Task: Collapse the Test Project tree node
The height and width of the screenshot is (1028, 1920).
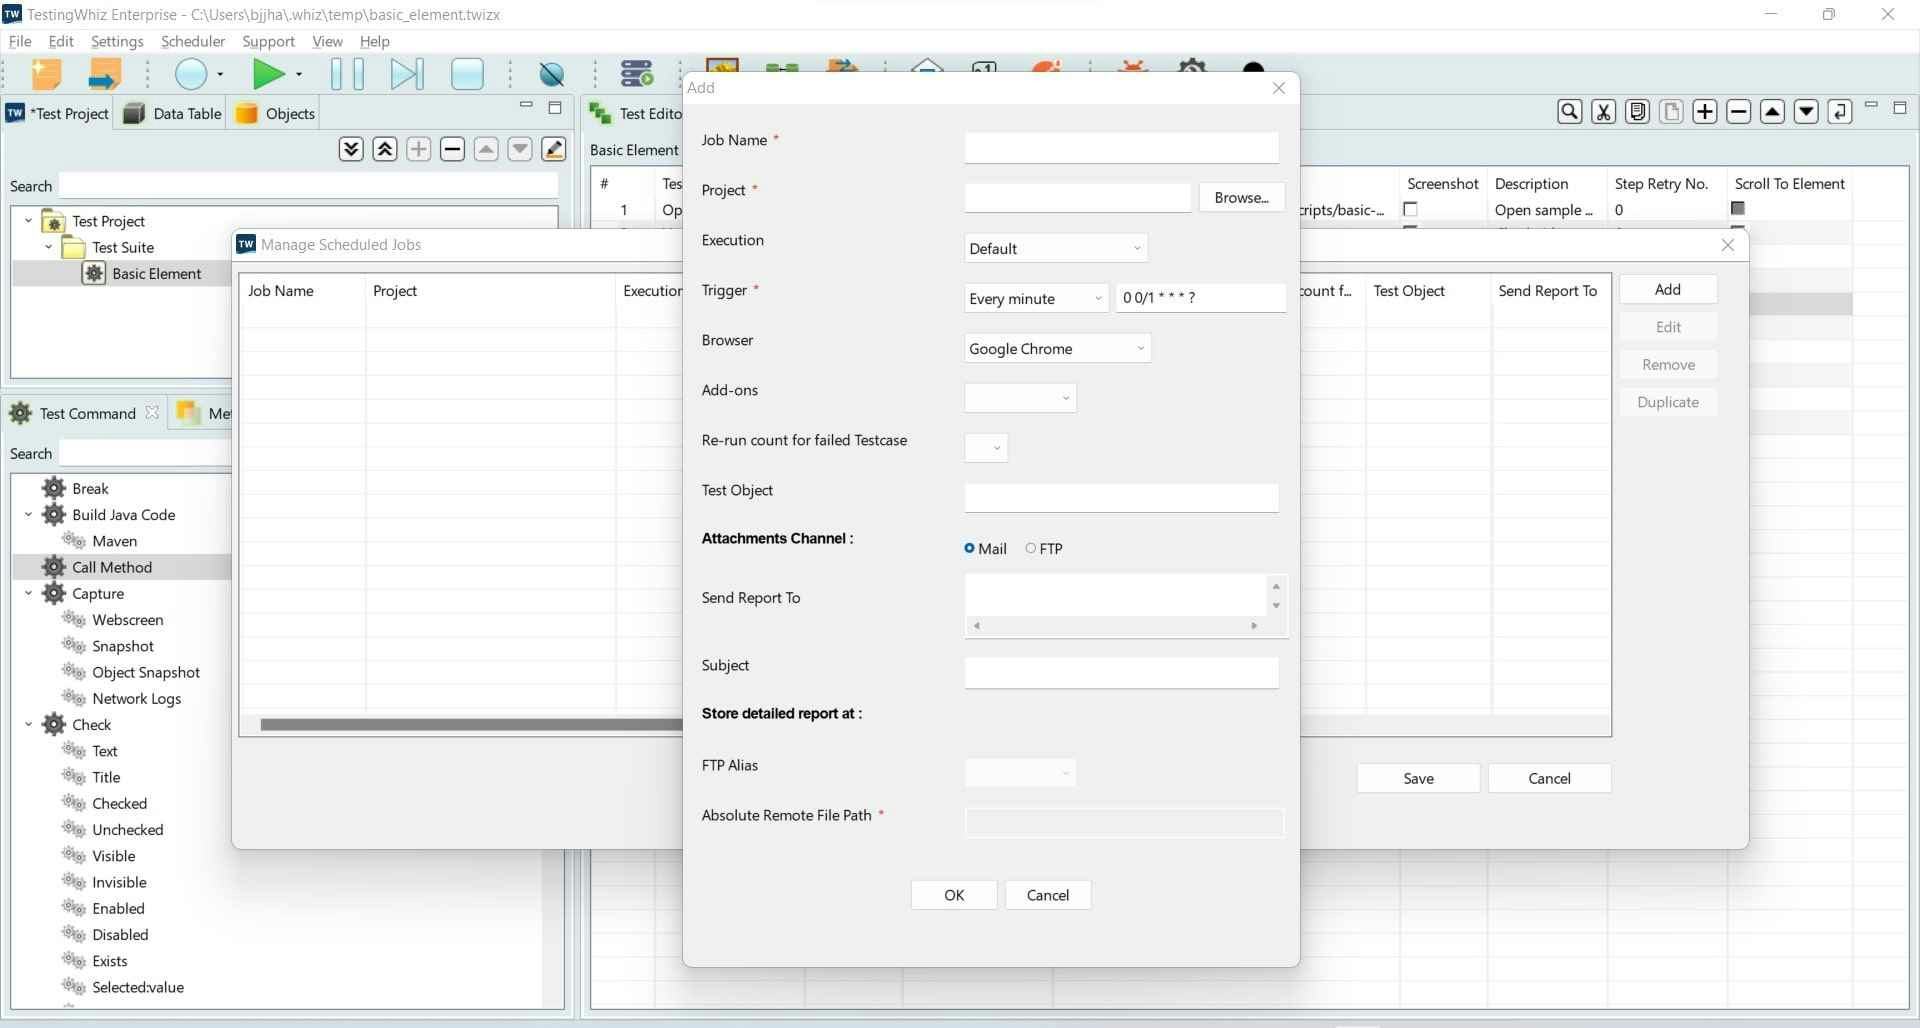Action: pyautogui.click(x=28, y=221)
